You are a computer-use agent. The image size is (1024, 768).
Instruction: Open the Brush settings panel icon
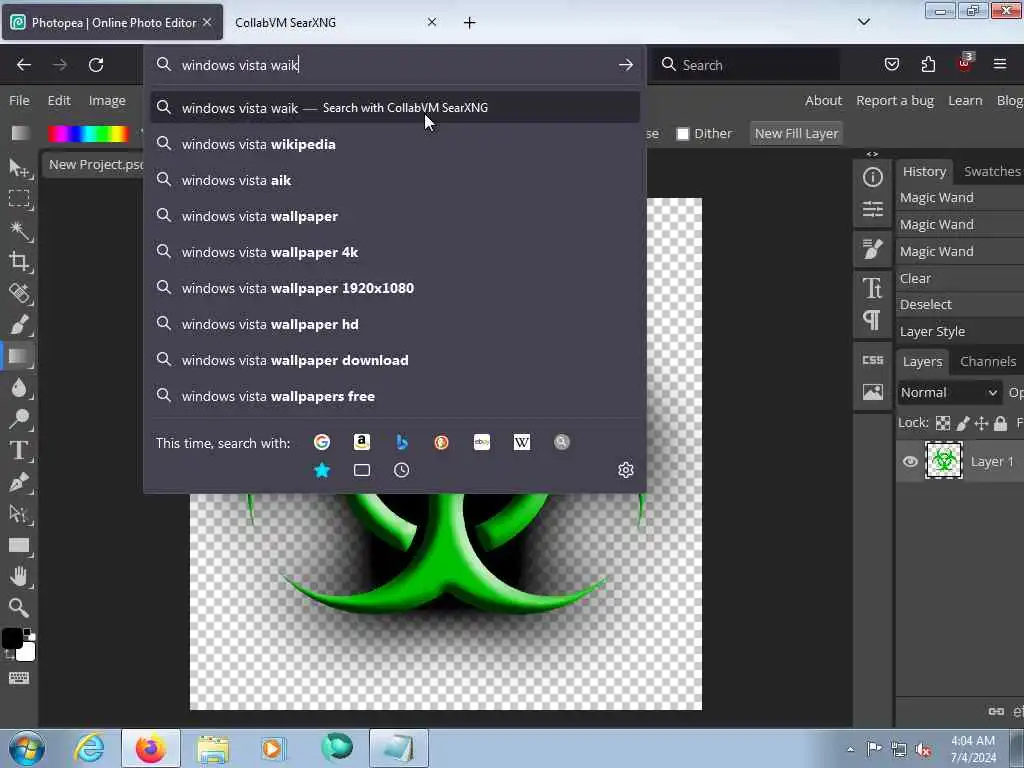pos(872,249)
